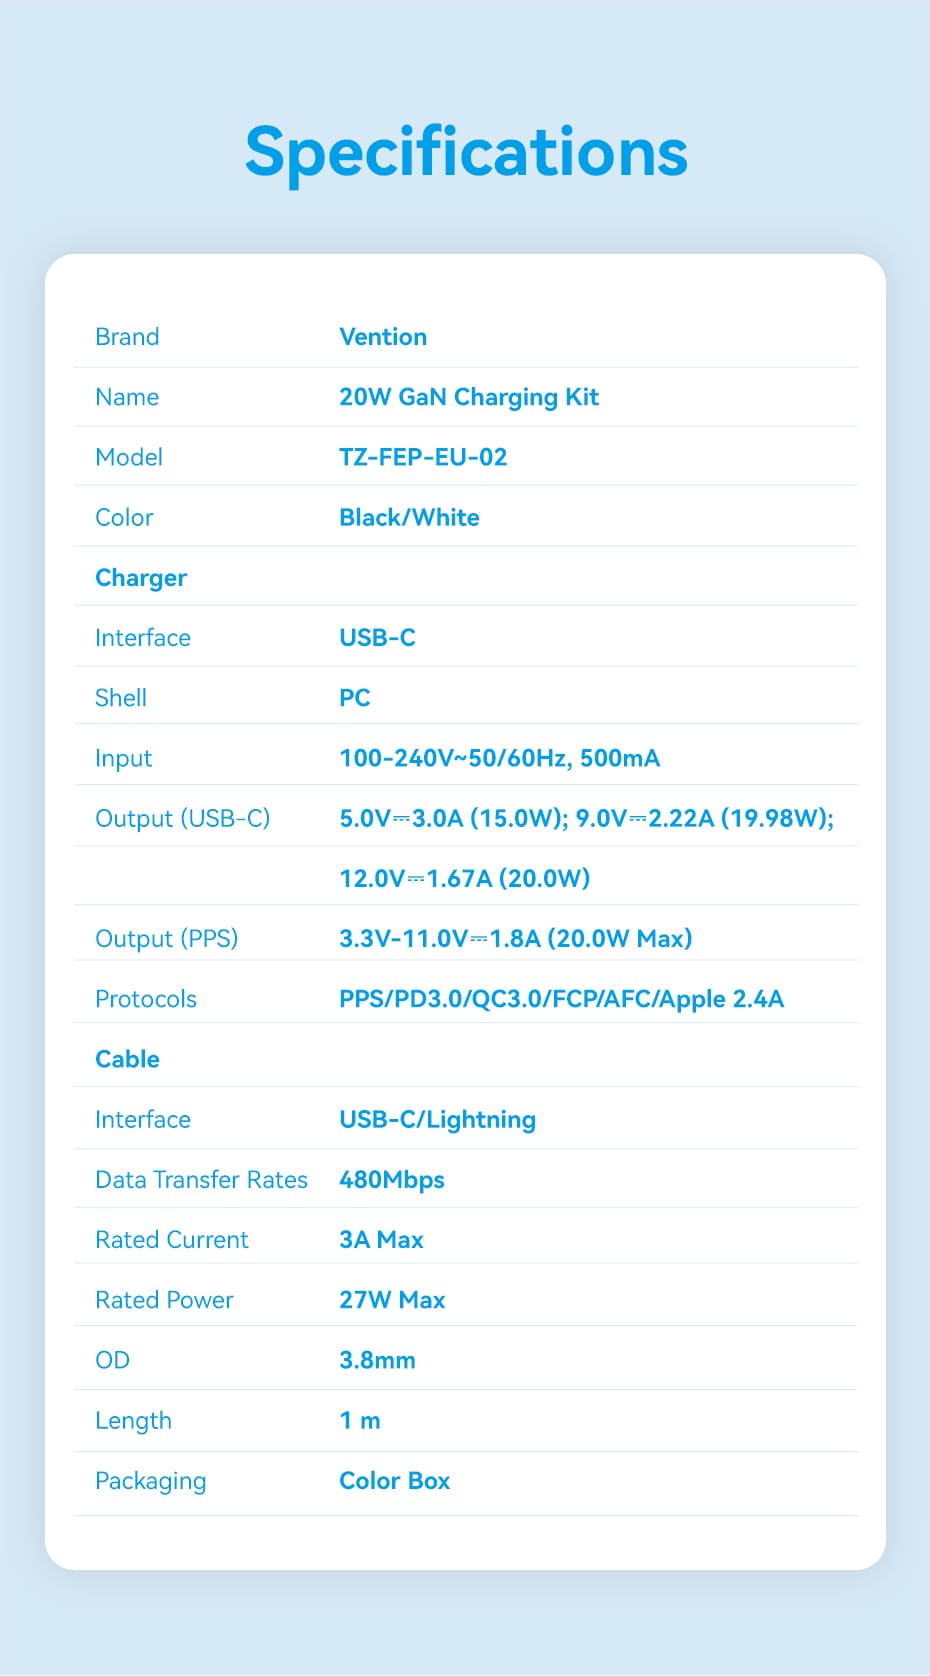
Task: Click the model number 'TZ-FEP-EU-02'
Action: click(x=423, y=457)
